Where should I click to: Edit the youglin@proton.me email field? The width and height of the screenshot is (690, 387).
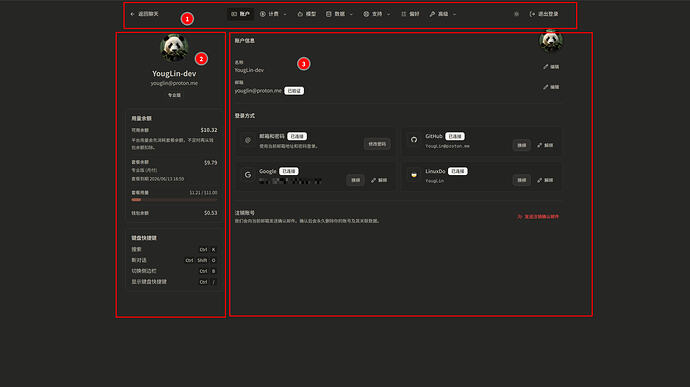point(551,87)
